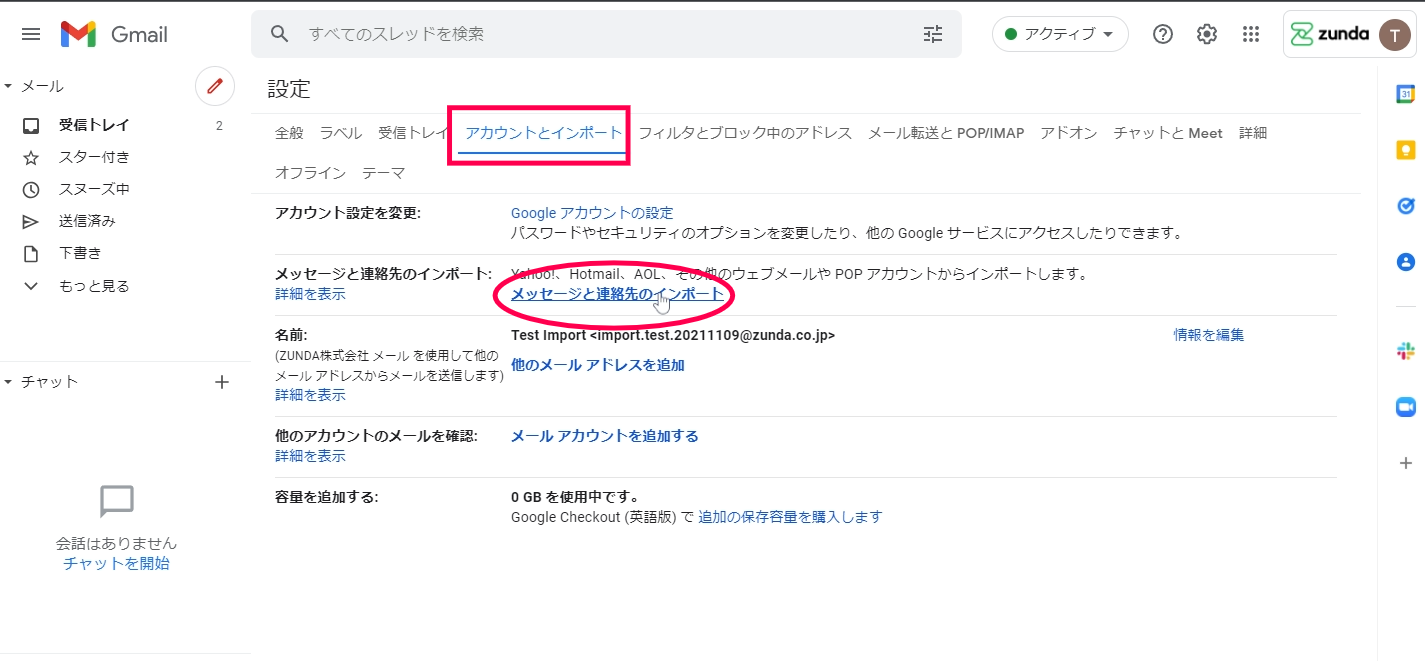
Task: Click the チャットを開始 link
Action: 116,563
